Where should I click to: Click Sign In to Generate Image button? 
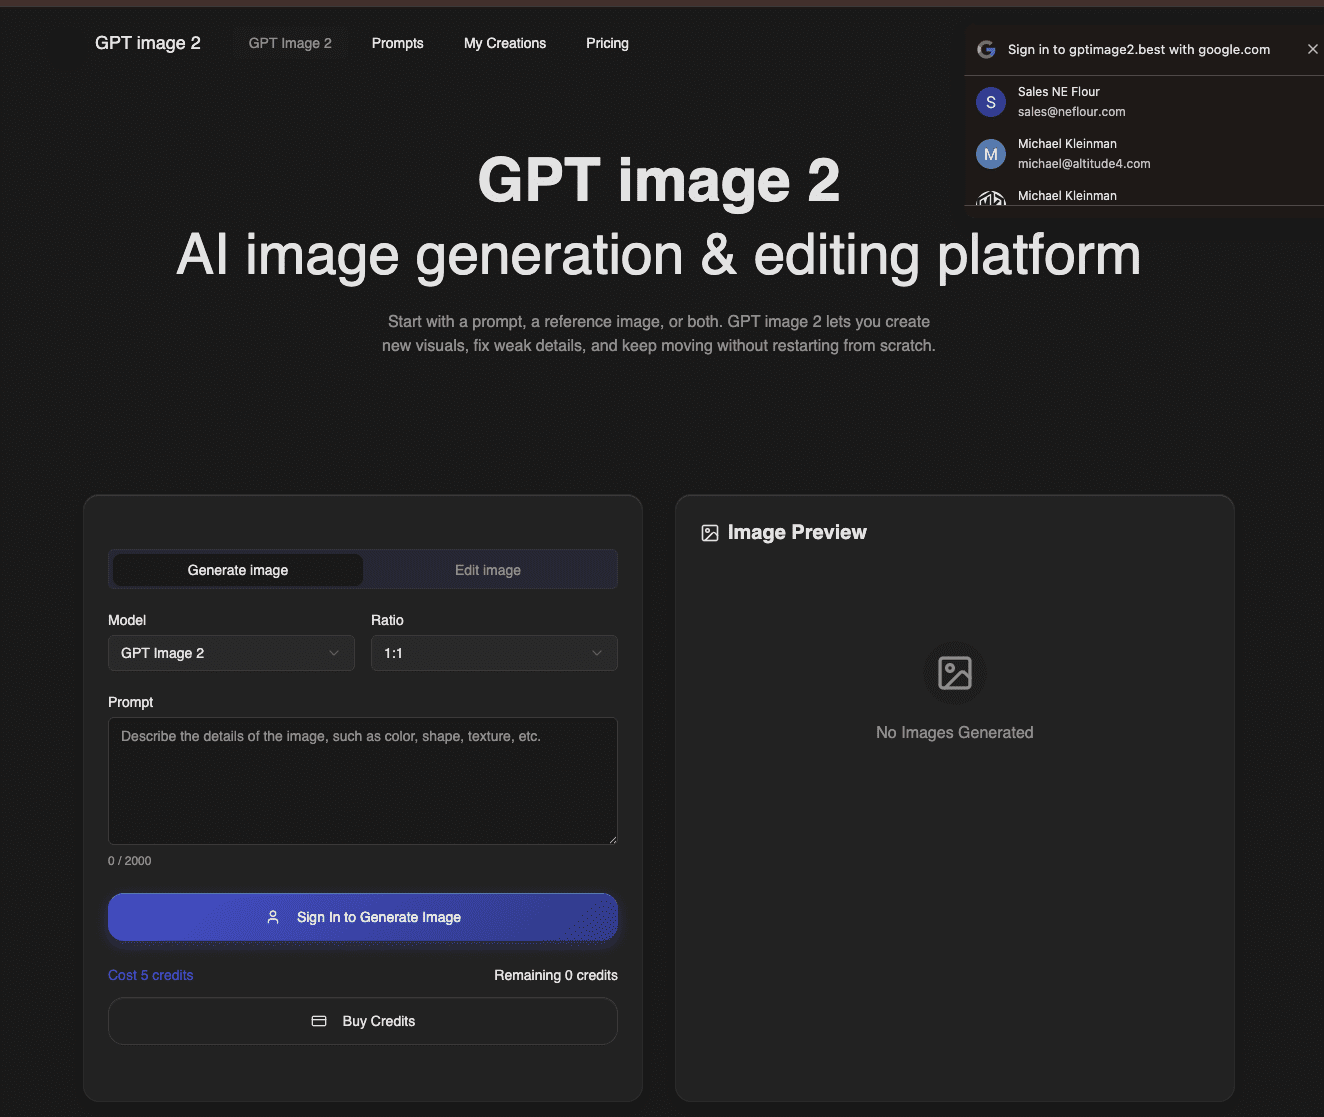point(363,917)
